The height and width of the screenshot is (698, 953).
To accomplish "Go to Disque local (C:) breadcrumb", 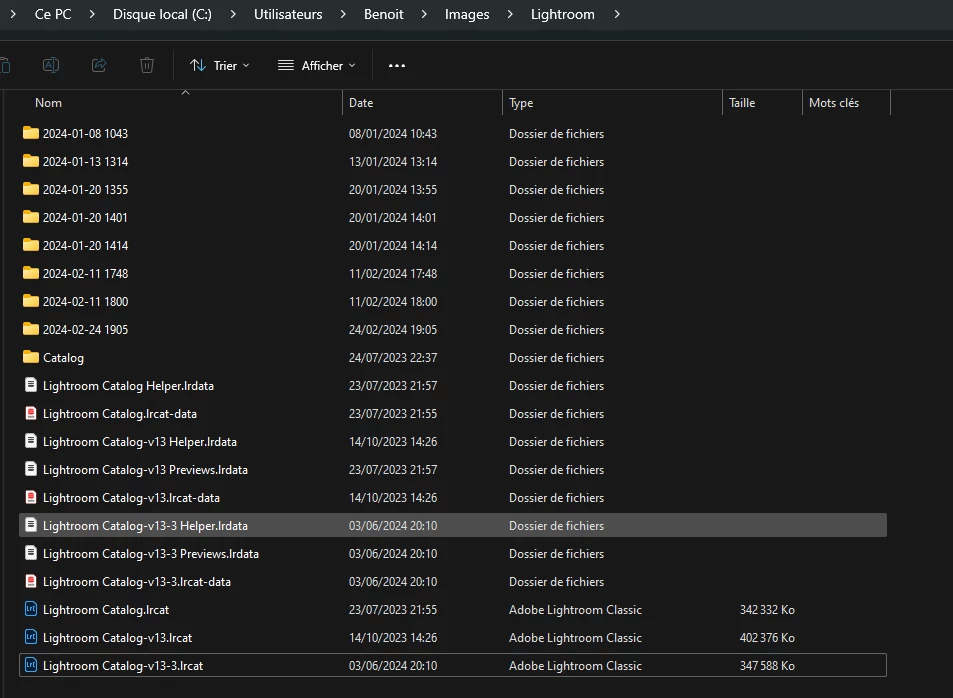I will click(x=162, y=14).
